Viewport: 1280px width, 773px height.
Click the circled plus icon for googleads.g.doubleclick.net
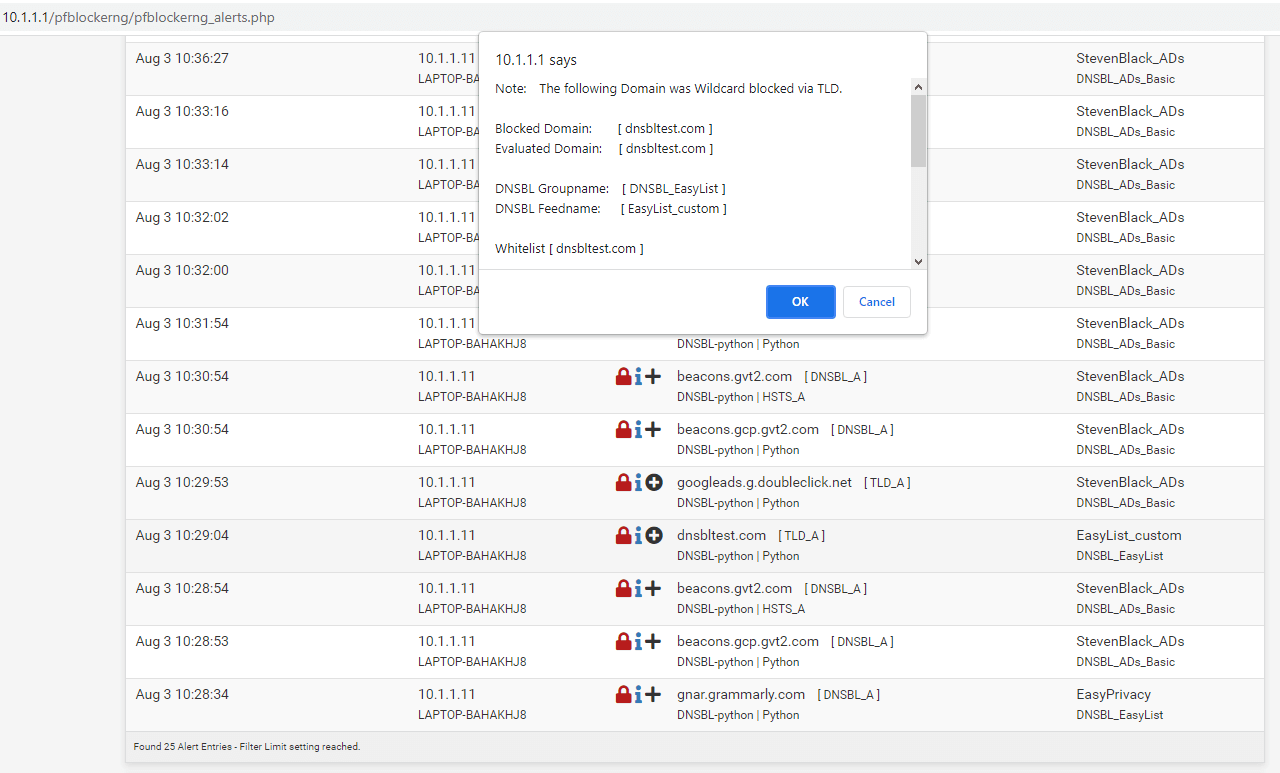click(654, 482)
